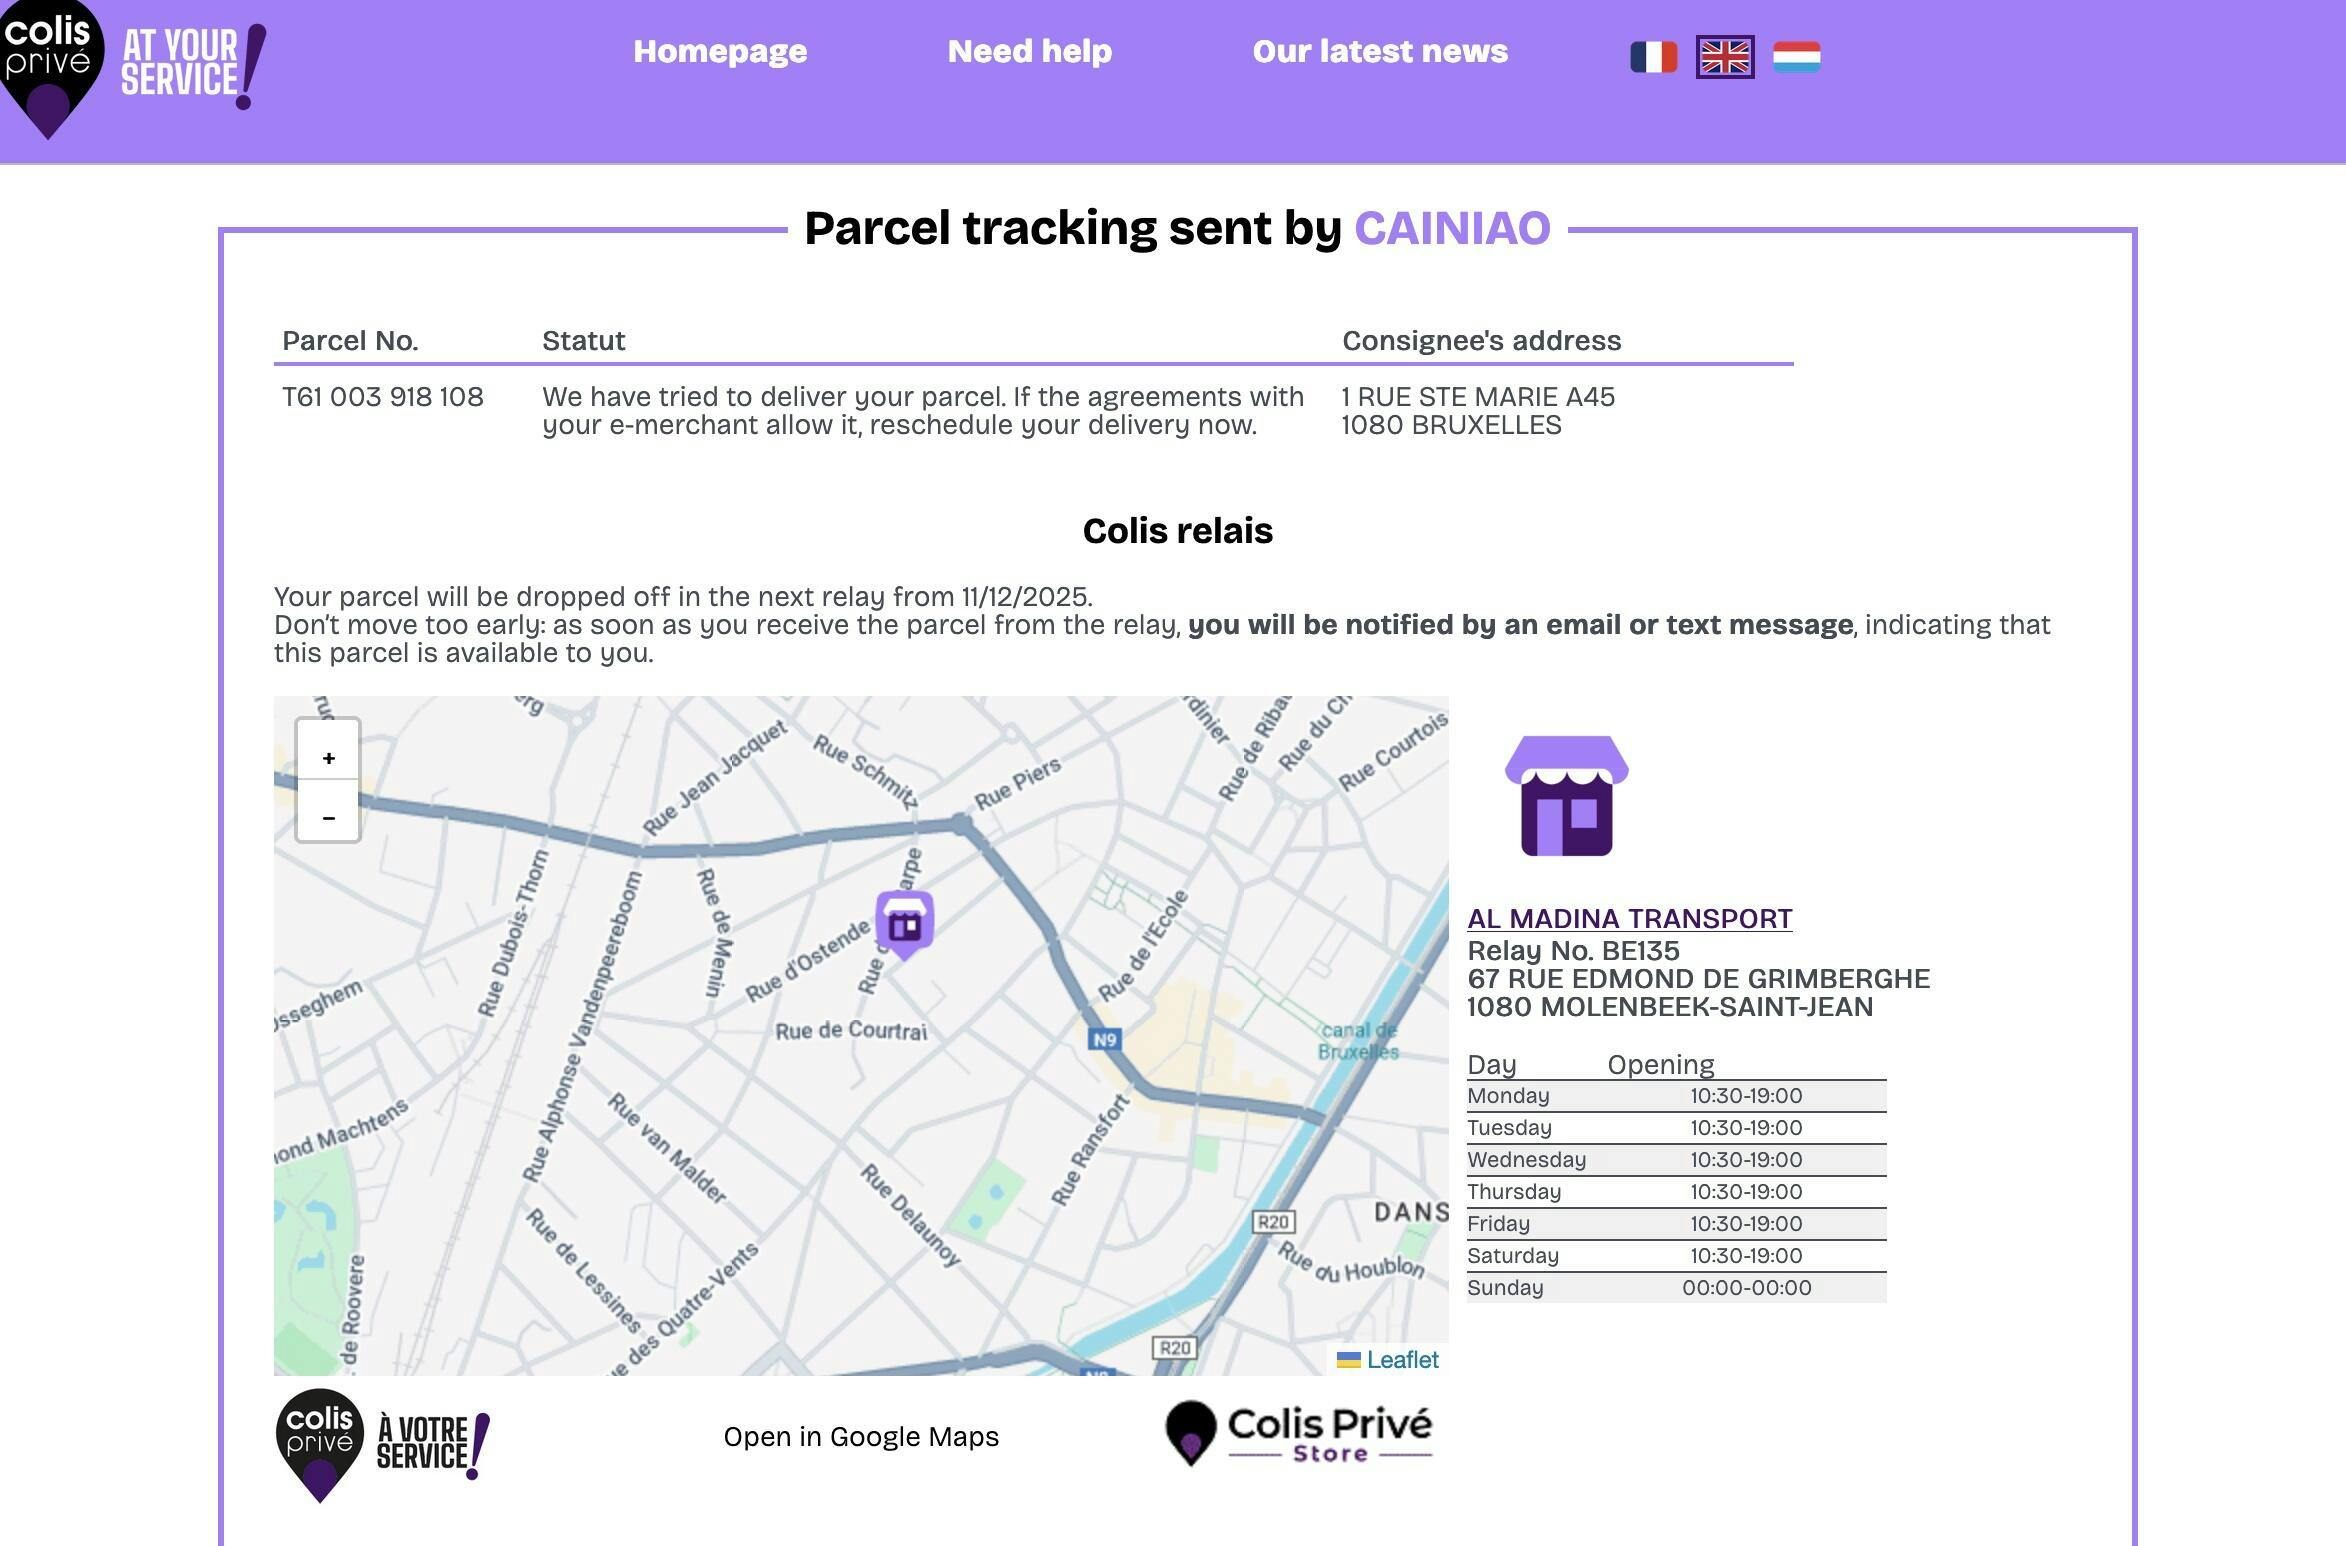
Task: Click the CAINIAO sender name
Action: pyautogui.click(x=1452, y=229)
